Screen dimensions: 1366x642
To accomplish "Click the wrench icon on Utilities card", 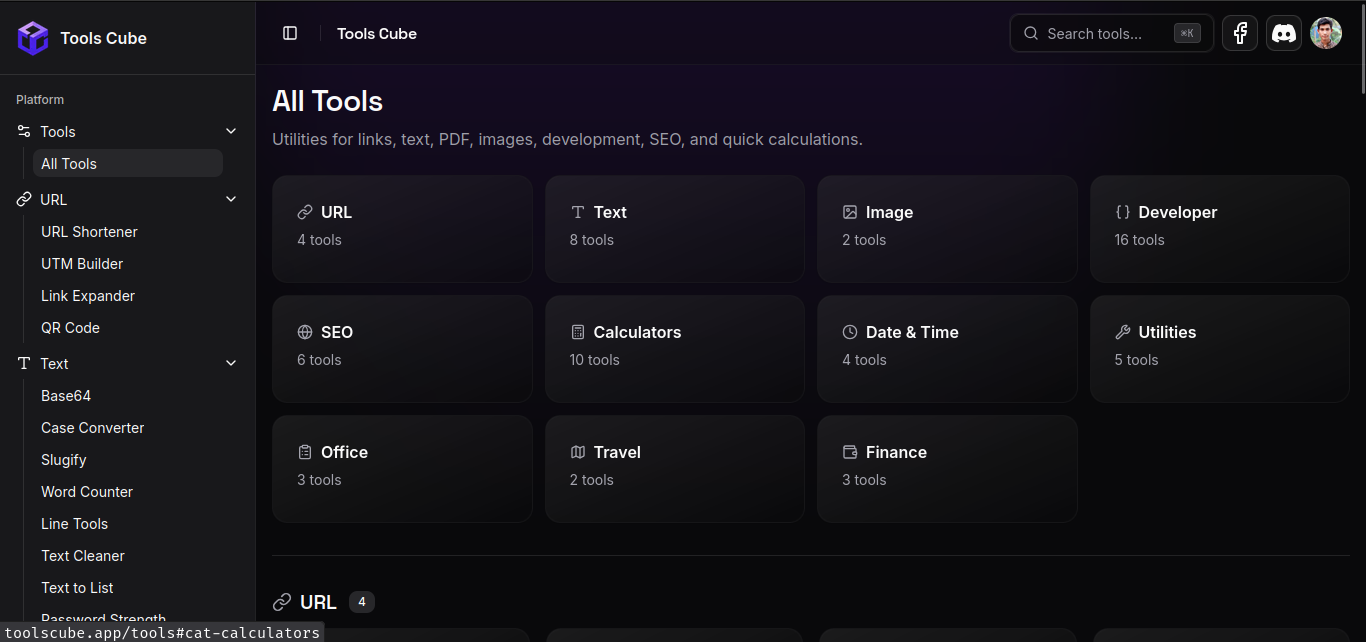I will [1123, 332].
